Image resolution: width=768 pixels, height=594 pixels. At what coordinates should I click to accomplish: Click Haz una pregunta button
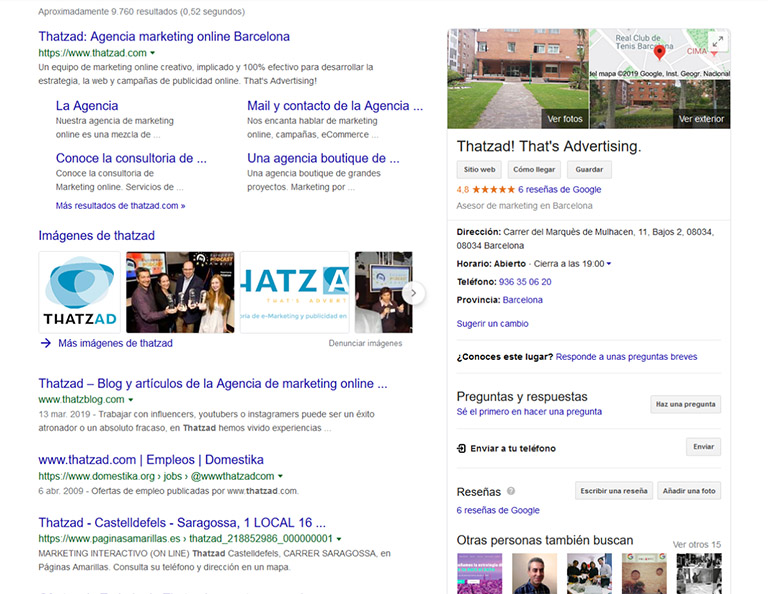click(x=685, y=404)
